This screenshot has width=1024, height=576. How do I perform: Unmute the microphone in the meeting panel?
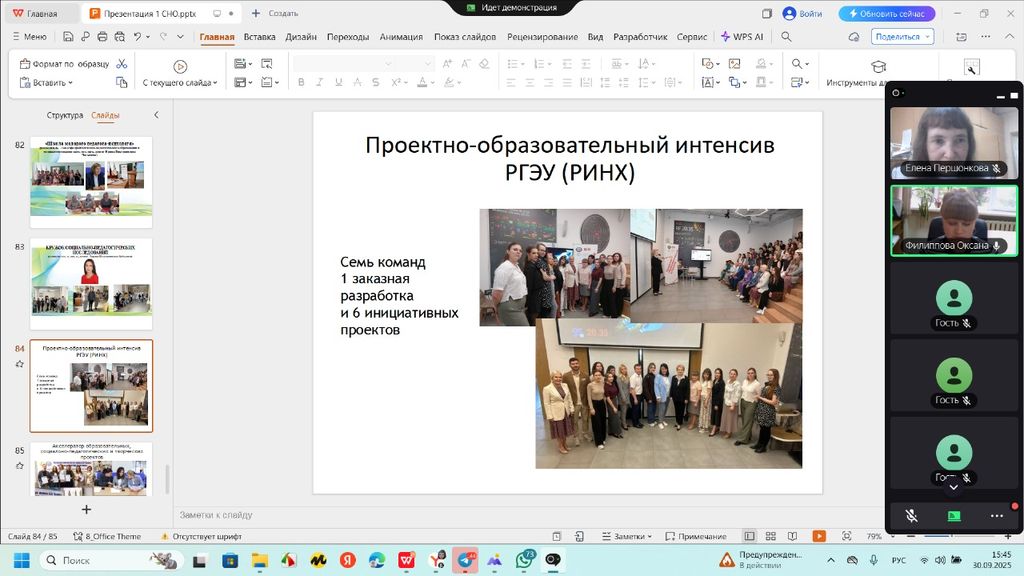(x=911, y=516)
